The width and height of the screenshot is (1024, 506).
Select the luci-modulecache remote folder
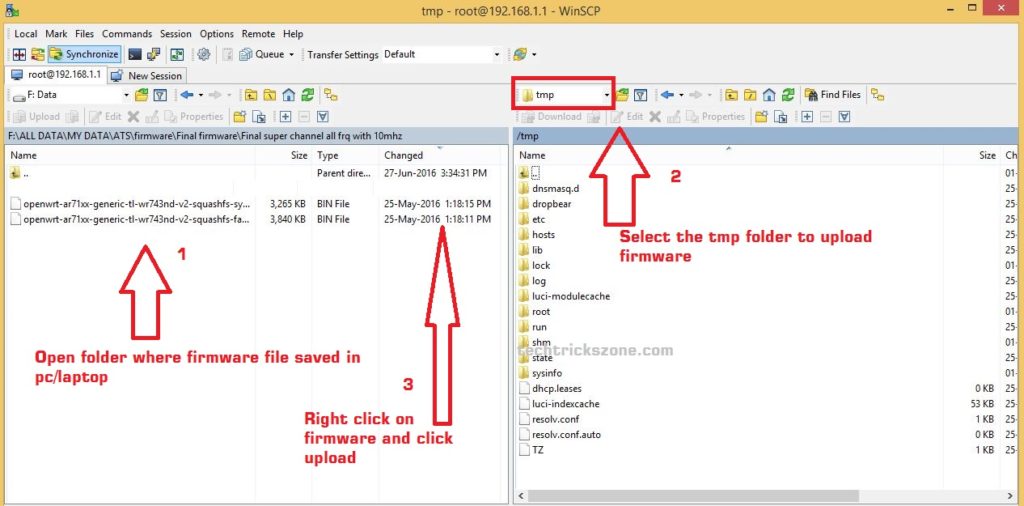point(570,296)
